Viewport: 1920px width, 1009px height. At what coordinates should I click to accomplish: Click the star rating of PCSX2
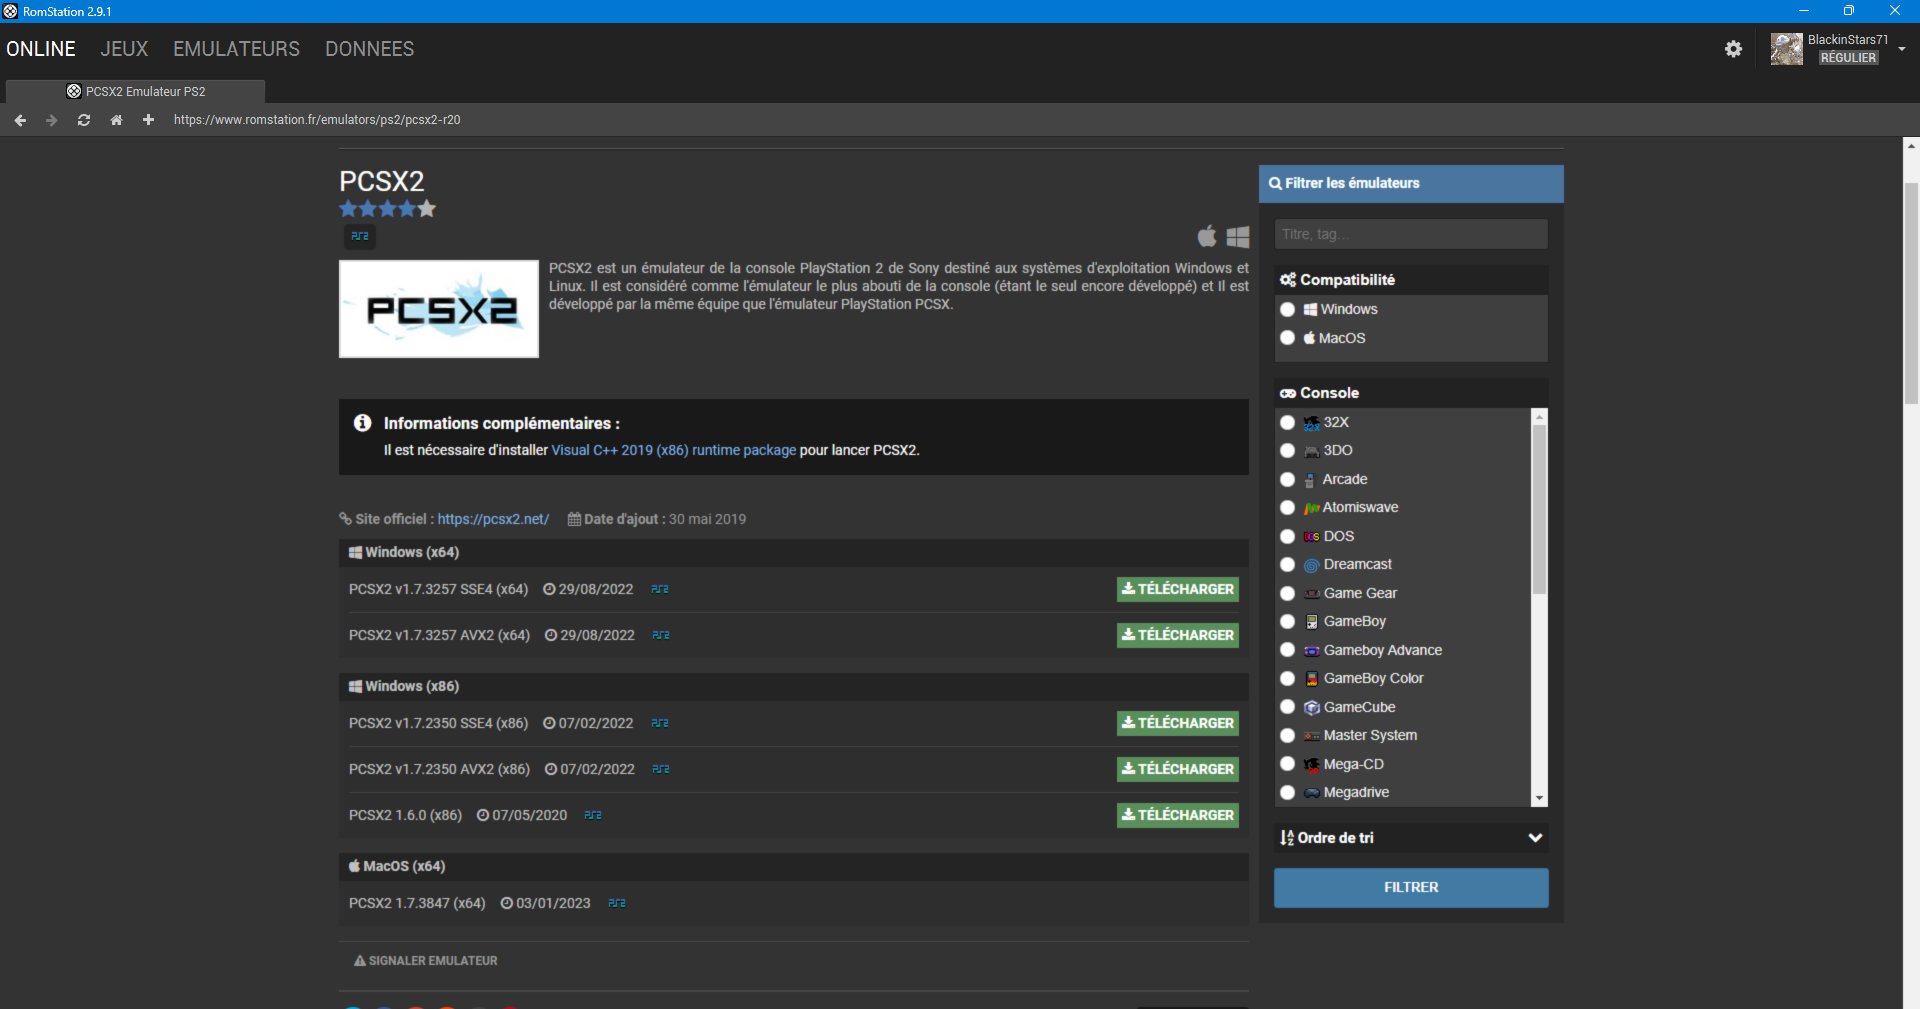tap(388, 209)
